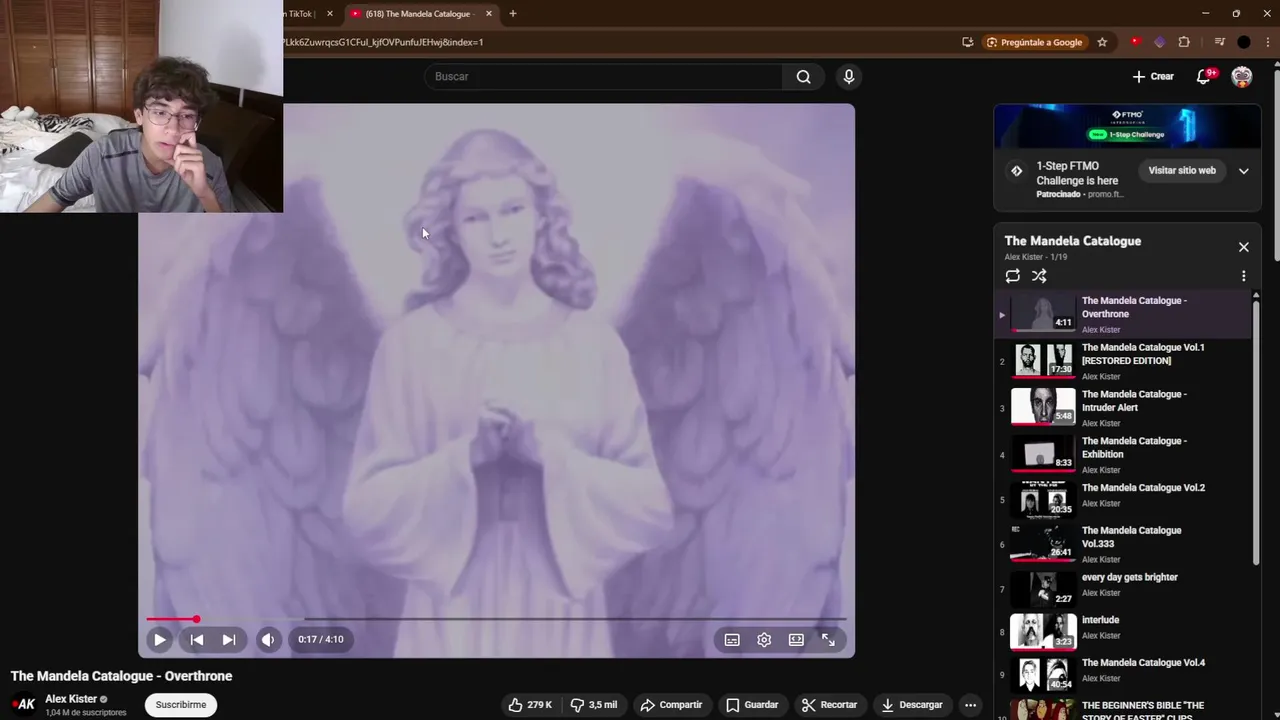Close the Mandela Catalogue browser tab
1280x720 pixels.
[489, 14]
